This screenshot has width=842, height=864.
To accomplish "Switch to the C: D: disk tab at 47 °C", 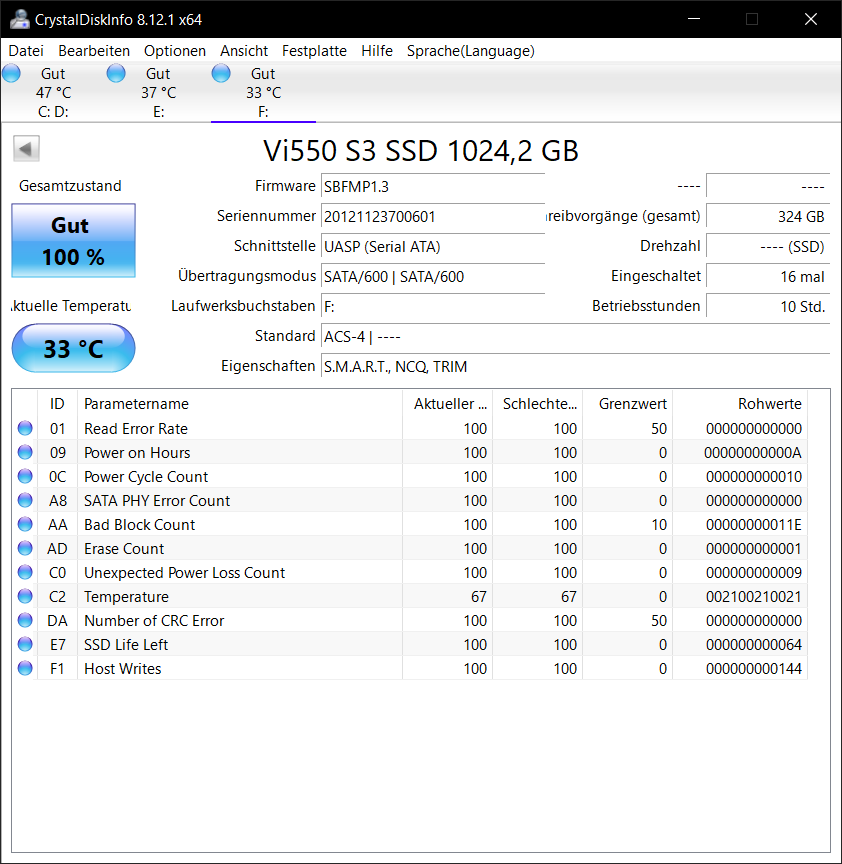I will [x=53, y=92].
